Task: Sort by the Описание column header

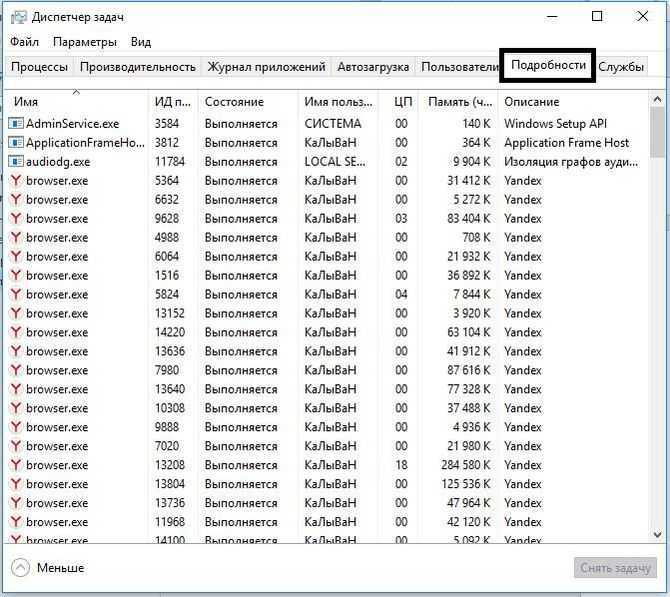Action: (573, 102)
